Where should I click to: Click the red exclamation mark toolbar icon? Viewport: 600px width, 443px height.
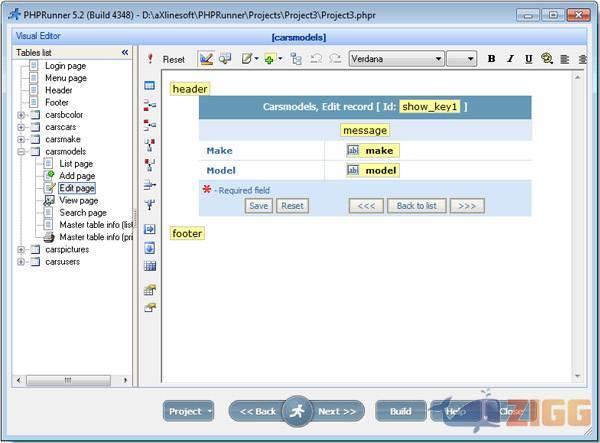point(150,59)
